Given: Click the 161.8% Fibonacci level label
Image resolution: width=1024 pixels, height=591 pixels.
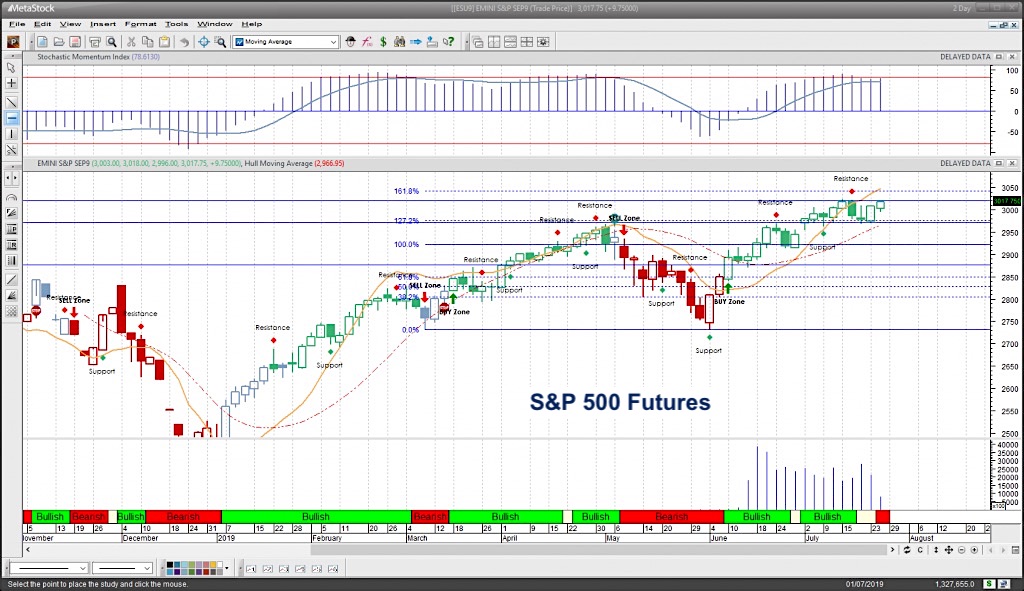Looking at the screenshot, I should pyautogui.click(x=406, y=191).
